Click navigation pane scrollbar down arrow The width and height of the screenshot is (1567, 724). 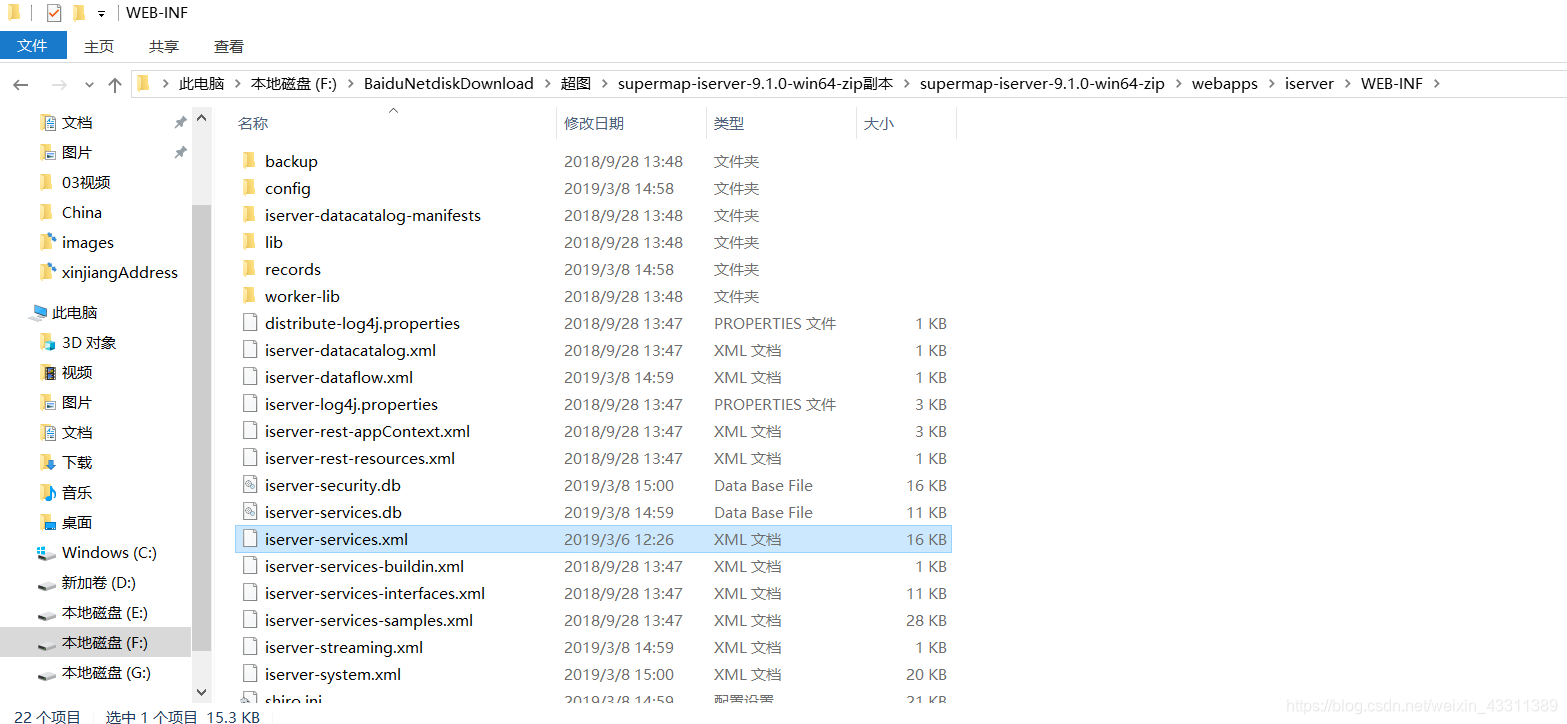(201, 691)
